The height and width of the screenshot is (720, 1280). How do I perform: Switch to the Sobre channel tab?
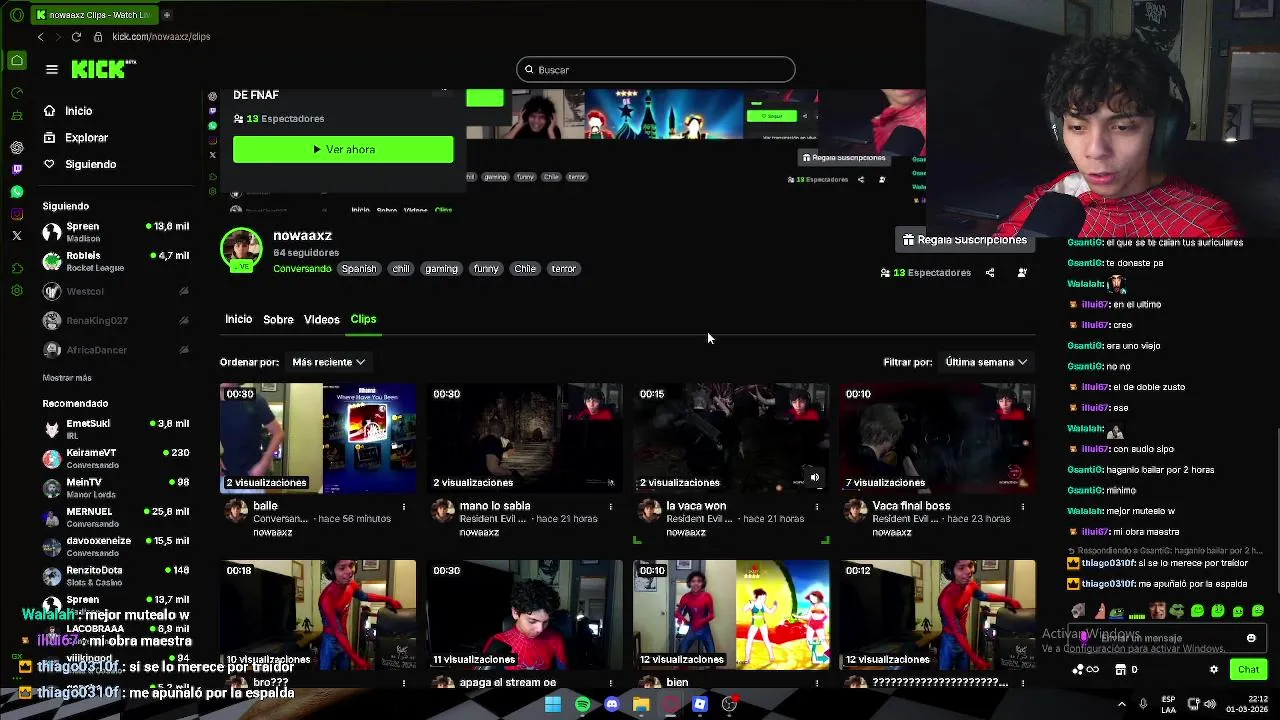point(278,320)
